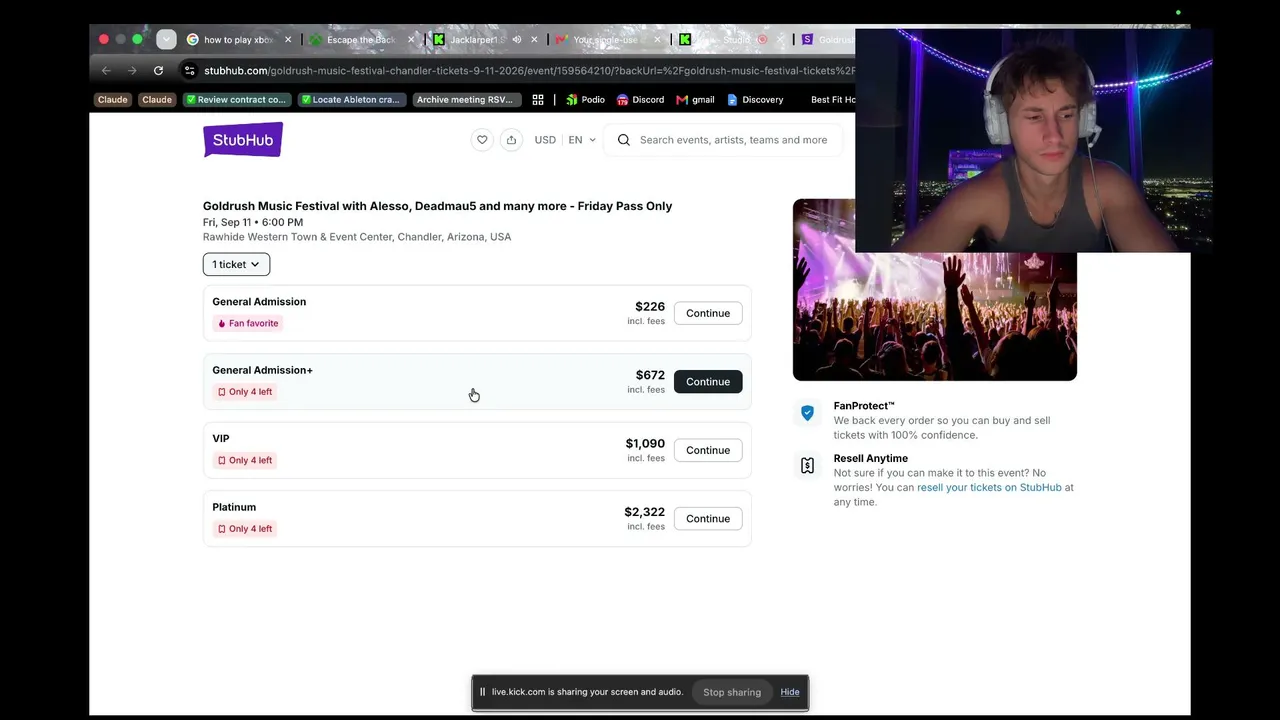Click Stop sharing button

coord(732,692)
